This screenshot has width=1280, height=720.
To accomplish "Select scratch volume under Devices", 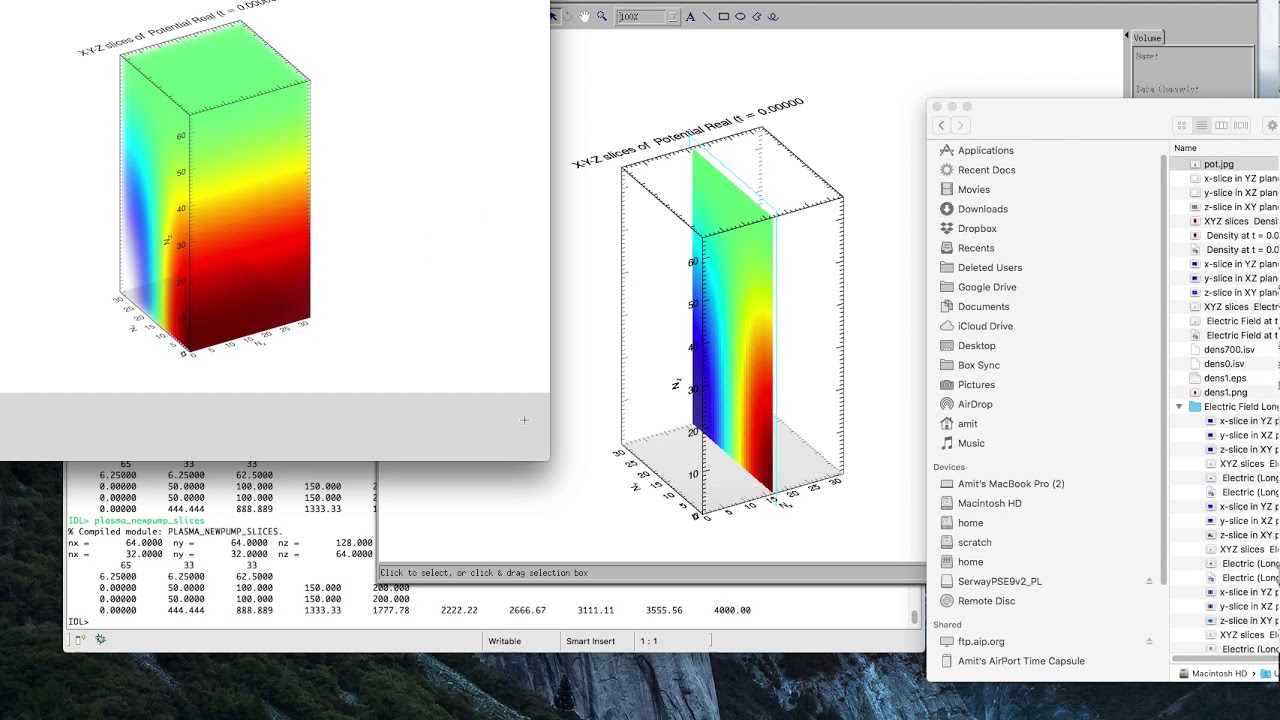I will coord(974,542).
